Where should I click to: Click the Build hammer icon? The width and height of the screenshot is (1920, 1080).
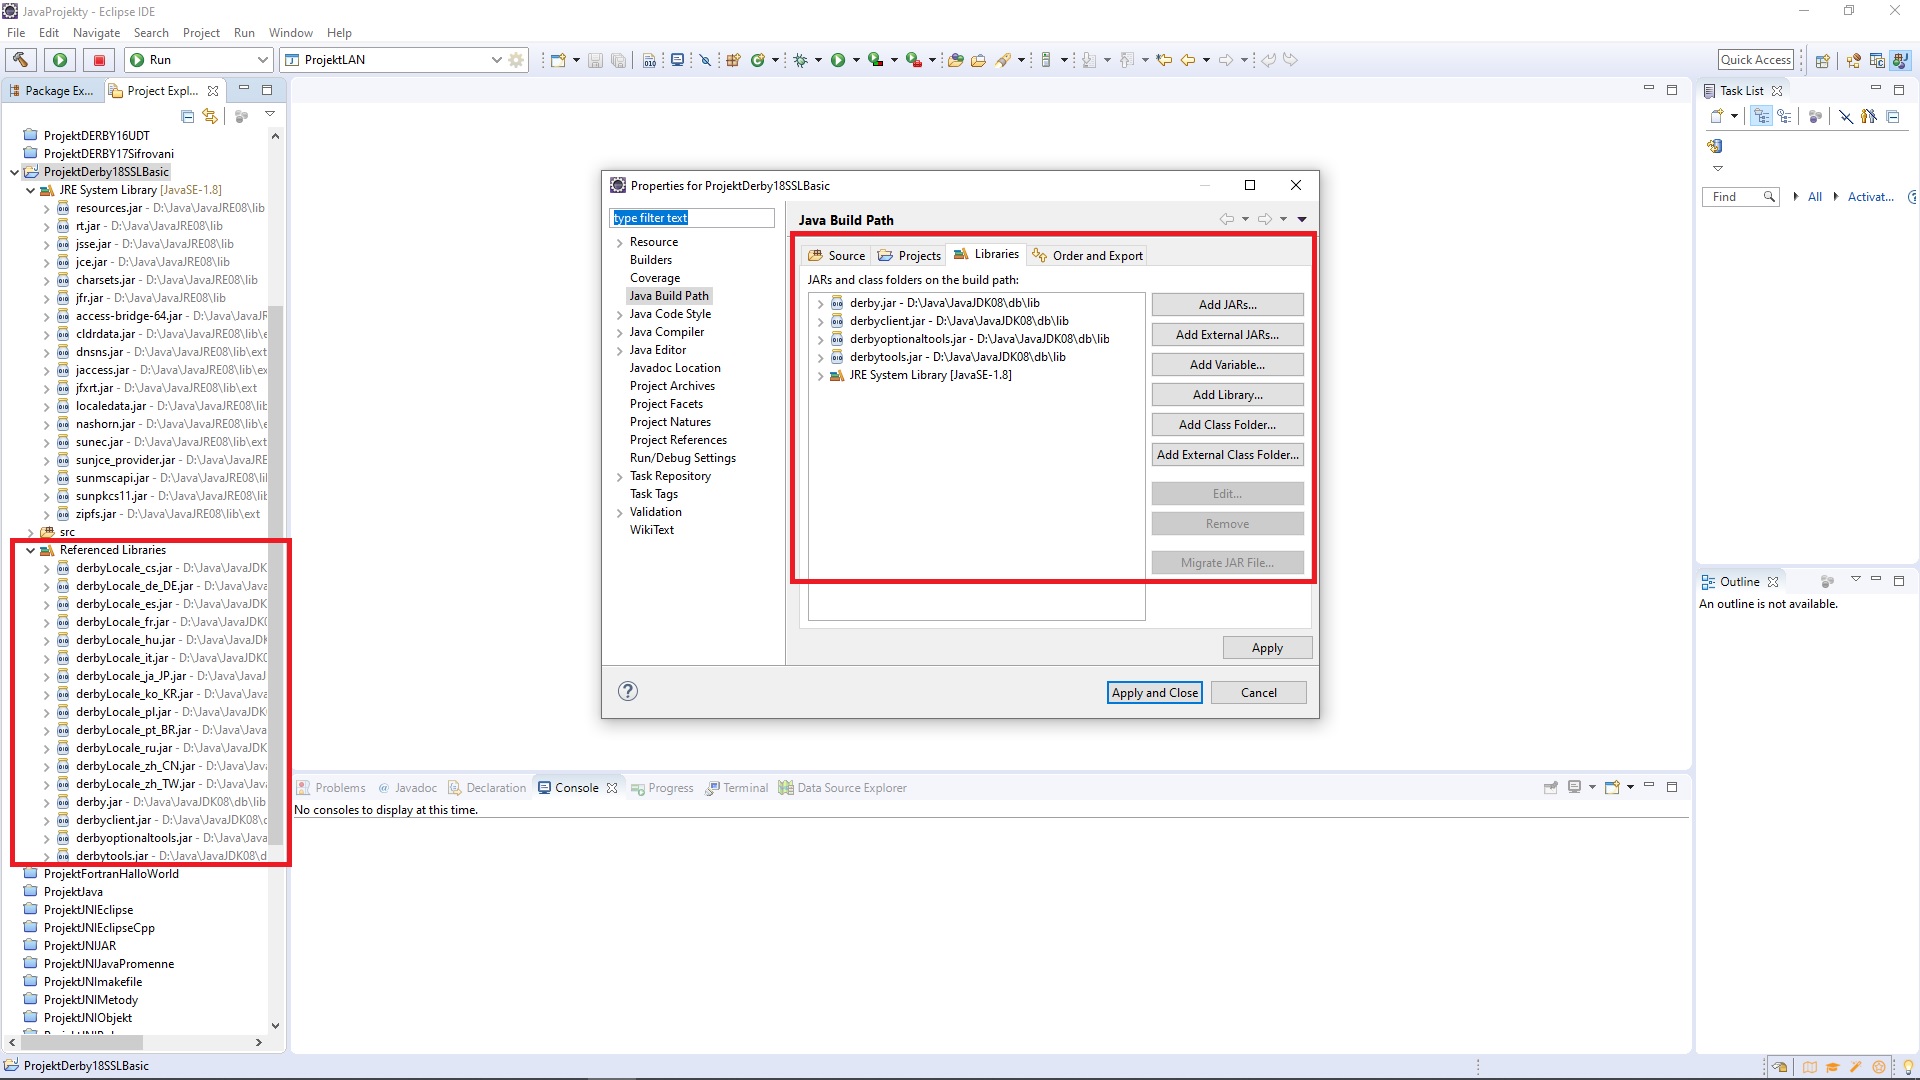(x=20, y=60)
